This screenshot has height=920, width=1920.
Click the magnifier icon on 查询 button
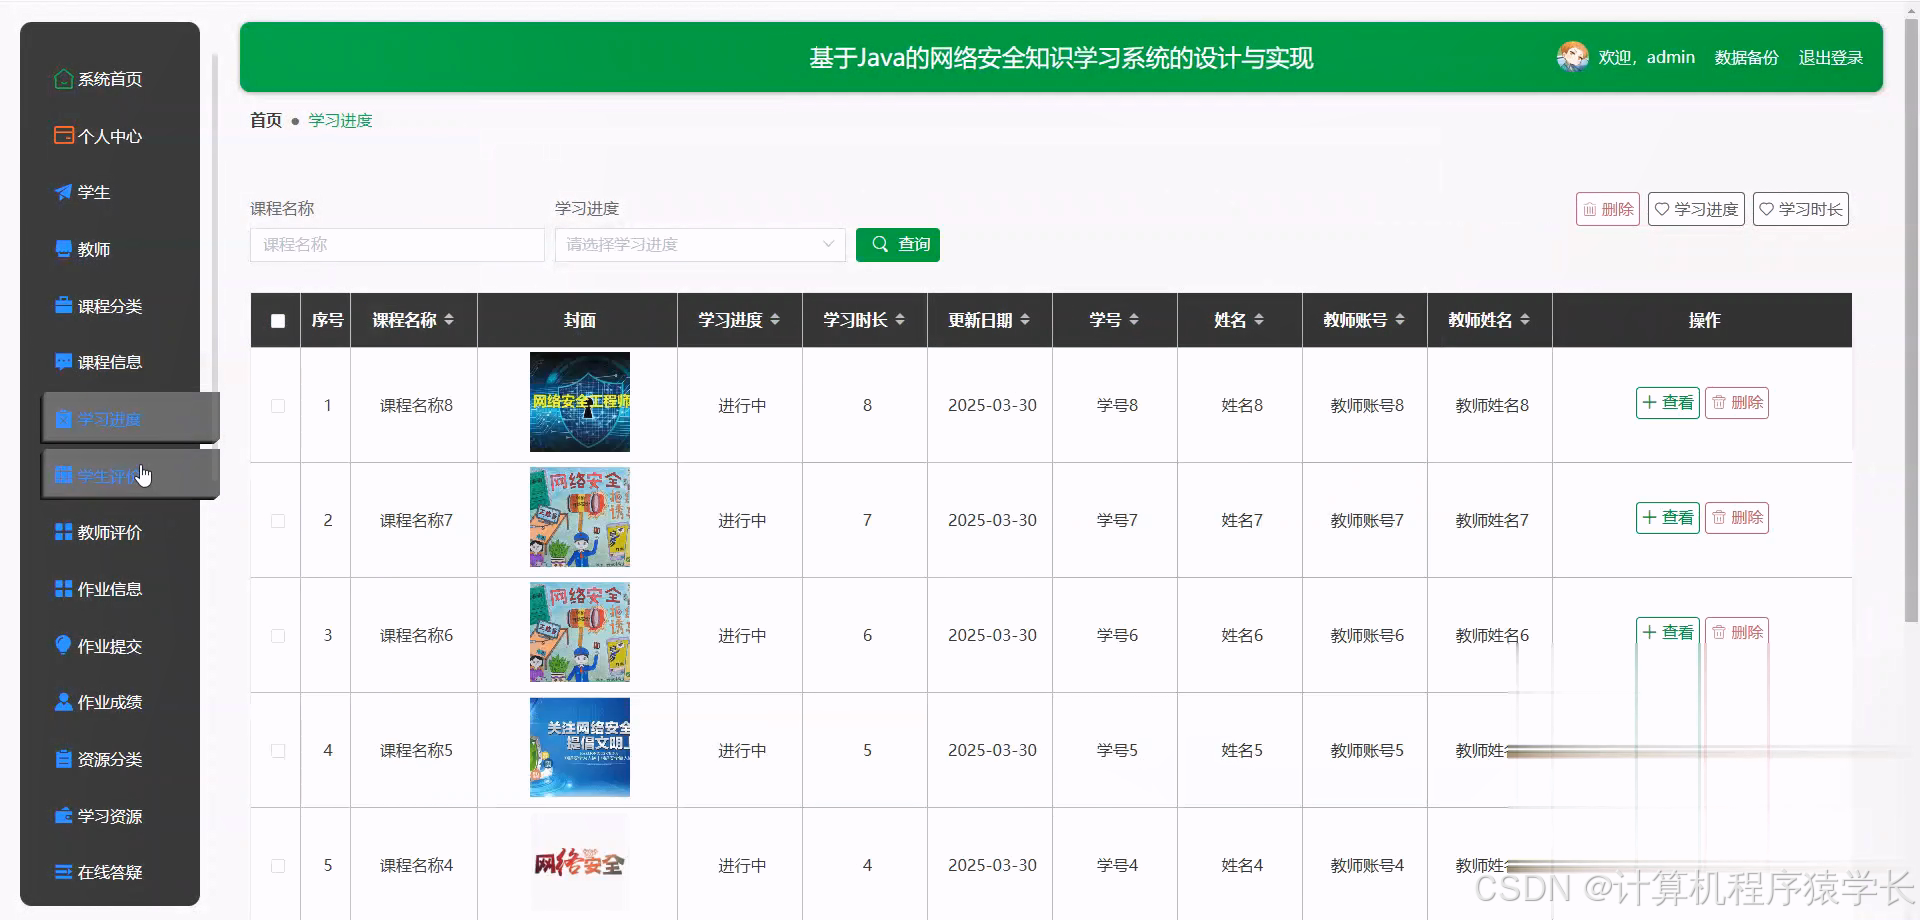879,244
